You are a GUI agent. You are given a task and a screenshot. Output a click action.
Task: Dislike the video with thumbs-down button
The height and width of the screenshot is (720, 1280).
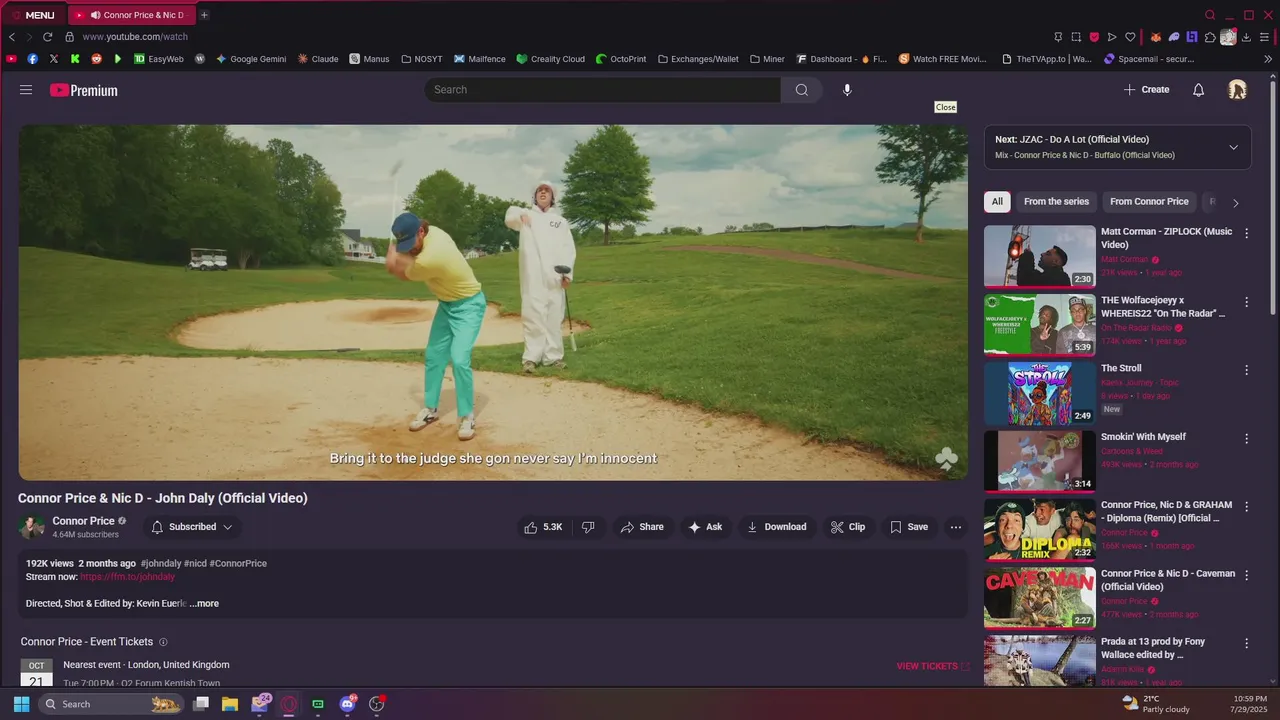588,527
